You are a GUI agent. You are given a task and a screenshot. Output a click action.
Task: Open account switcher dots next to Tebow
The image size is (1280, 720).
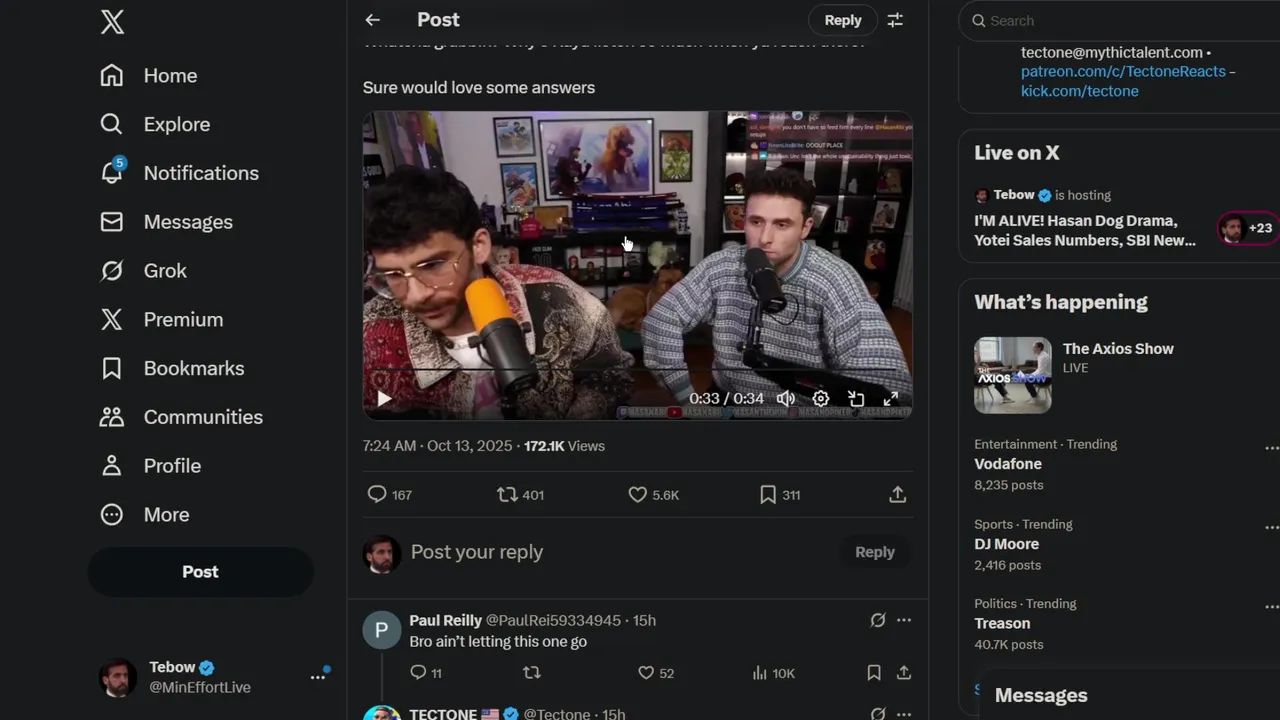[318, 677]
